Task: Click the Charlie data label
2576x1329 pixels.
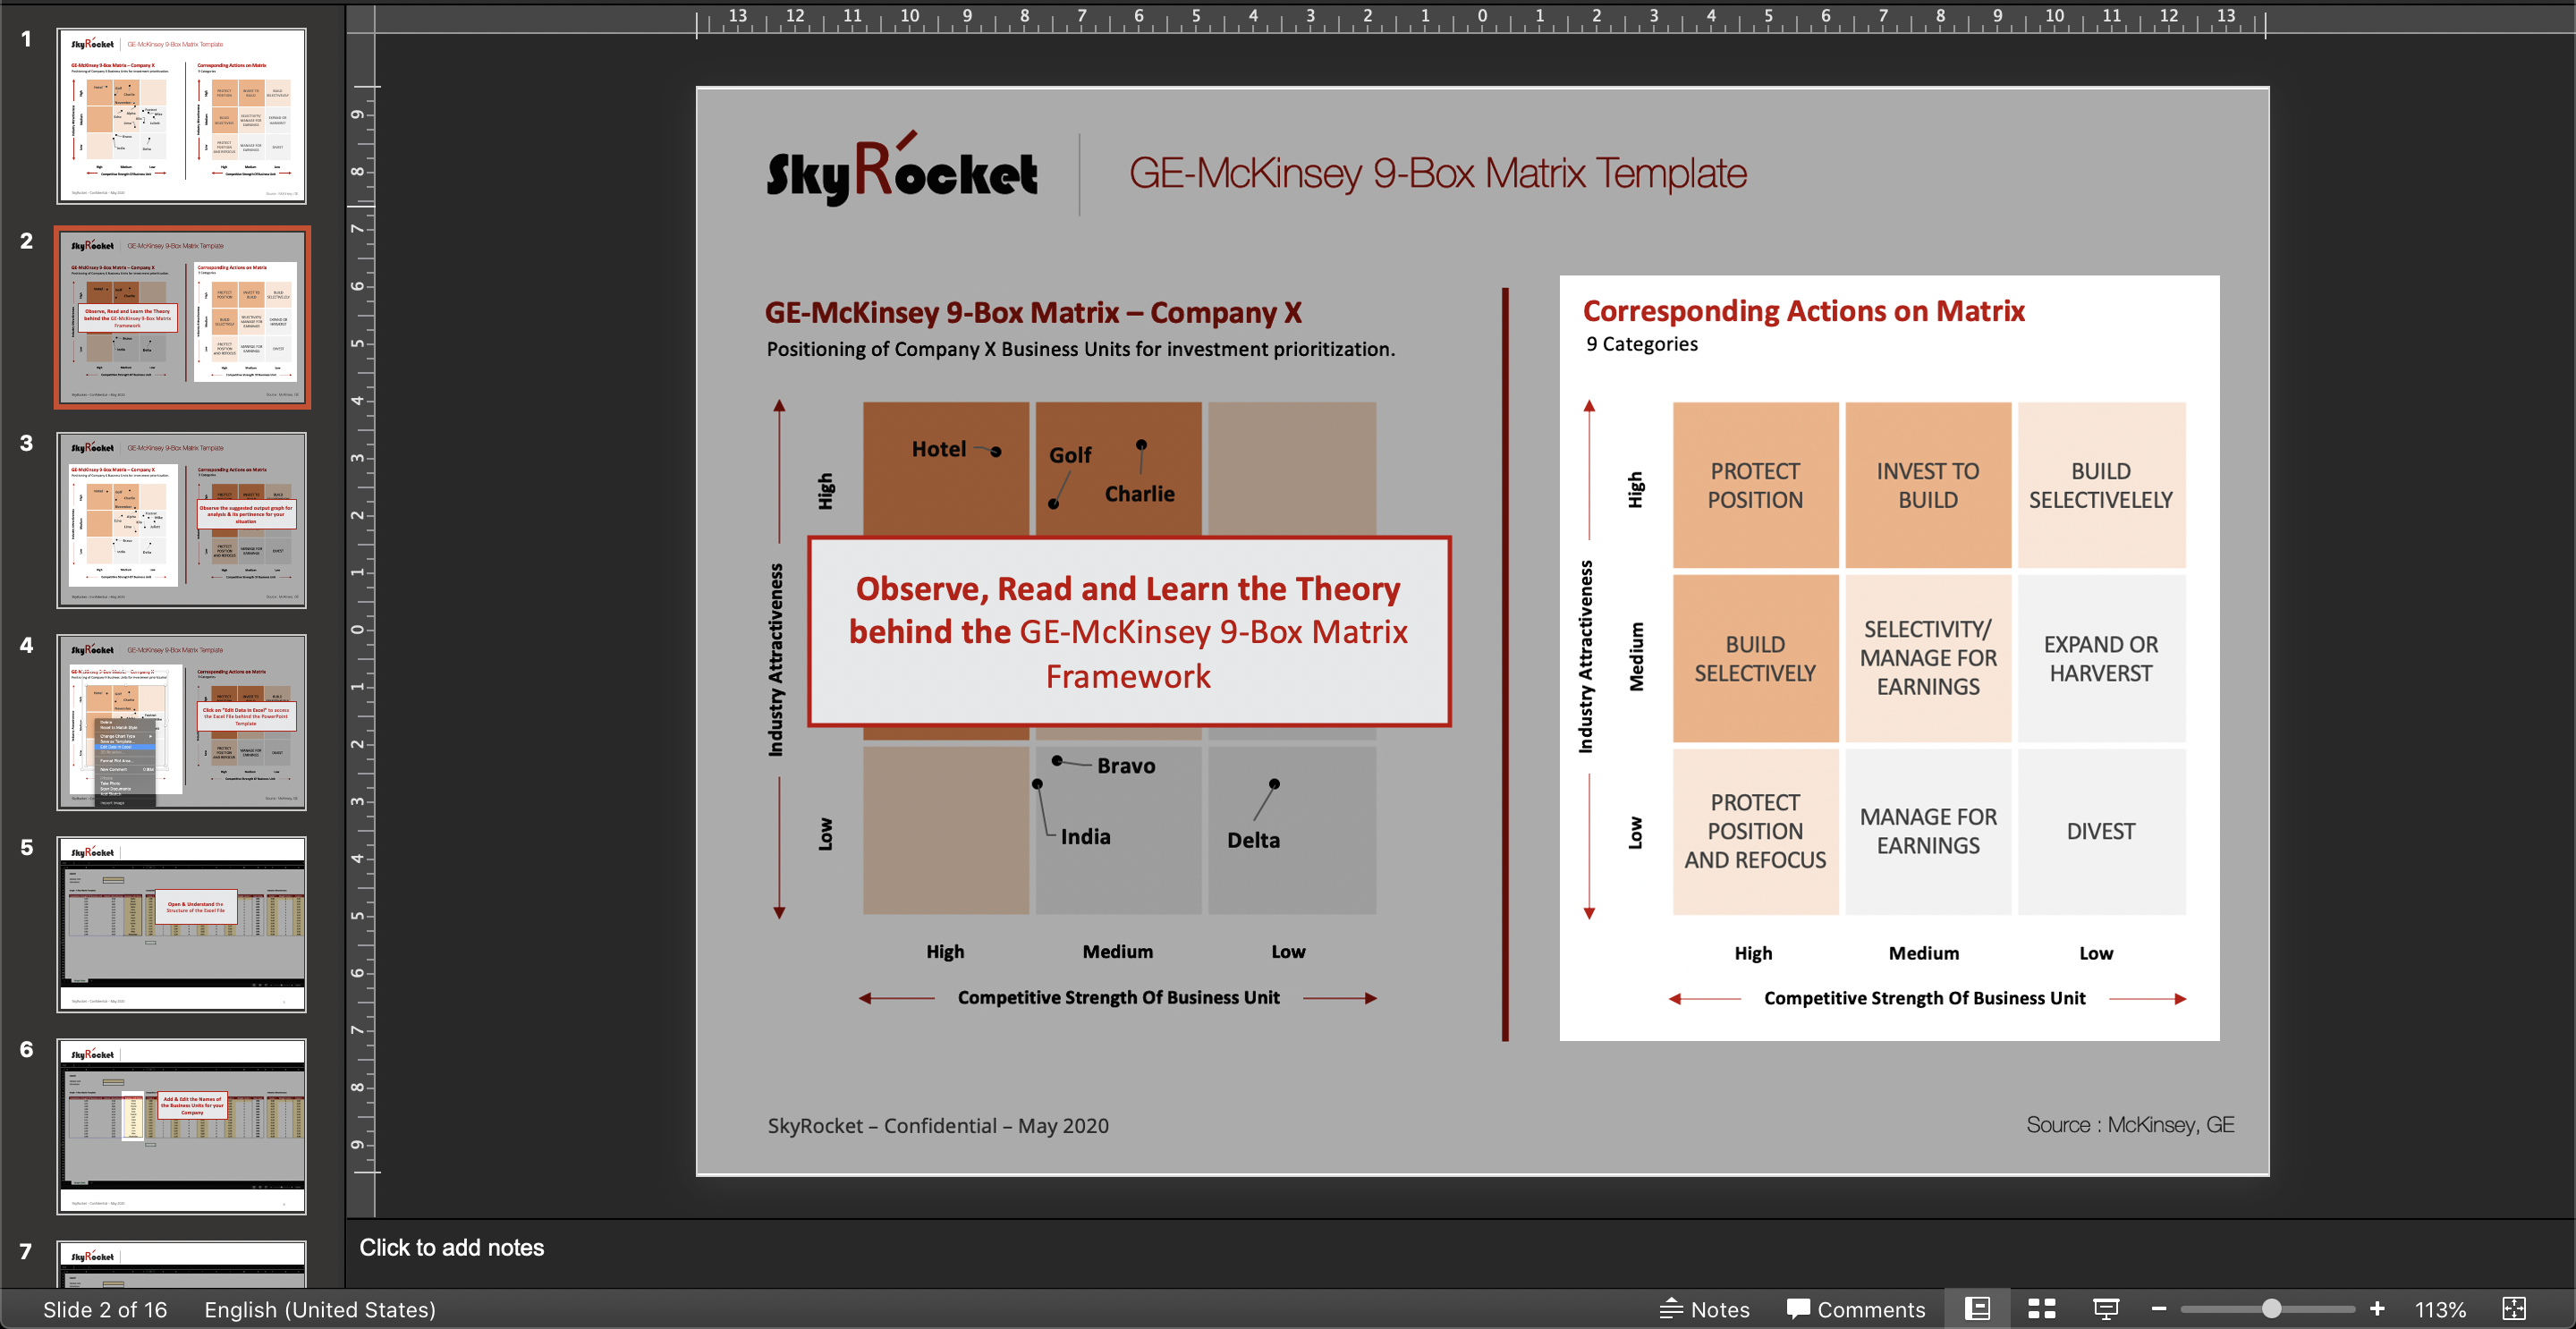Action: (x=1139, y=494)
